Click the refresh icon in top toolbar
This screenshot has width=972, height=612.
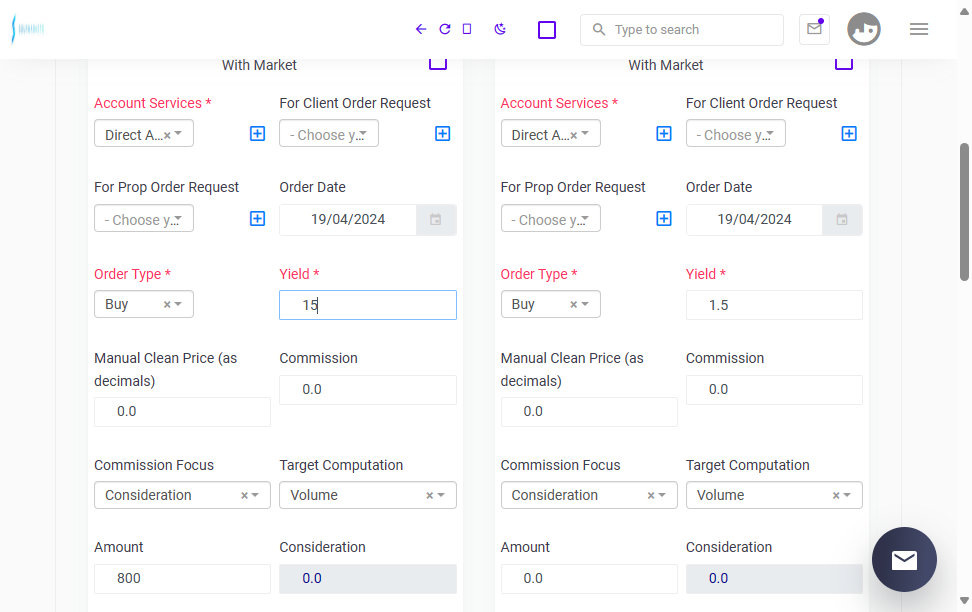coord(444,29)
